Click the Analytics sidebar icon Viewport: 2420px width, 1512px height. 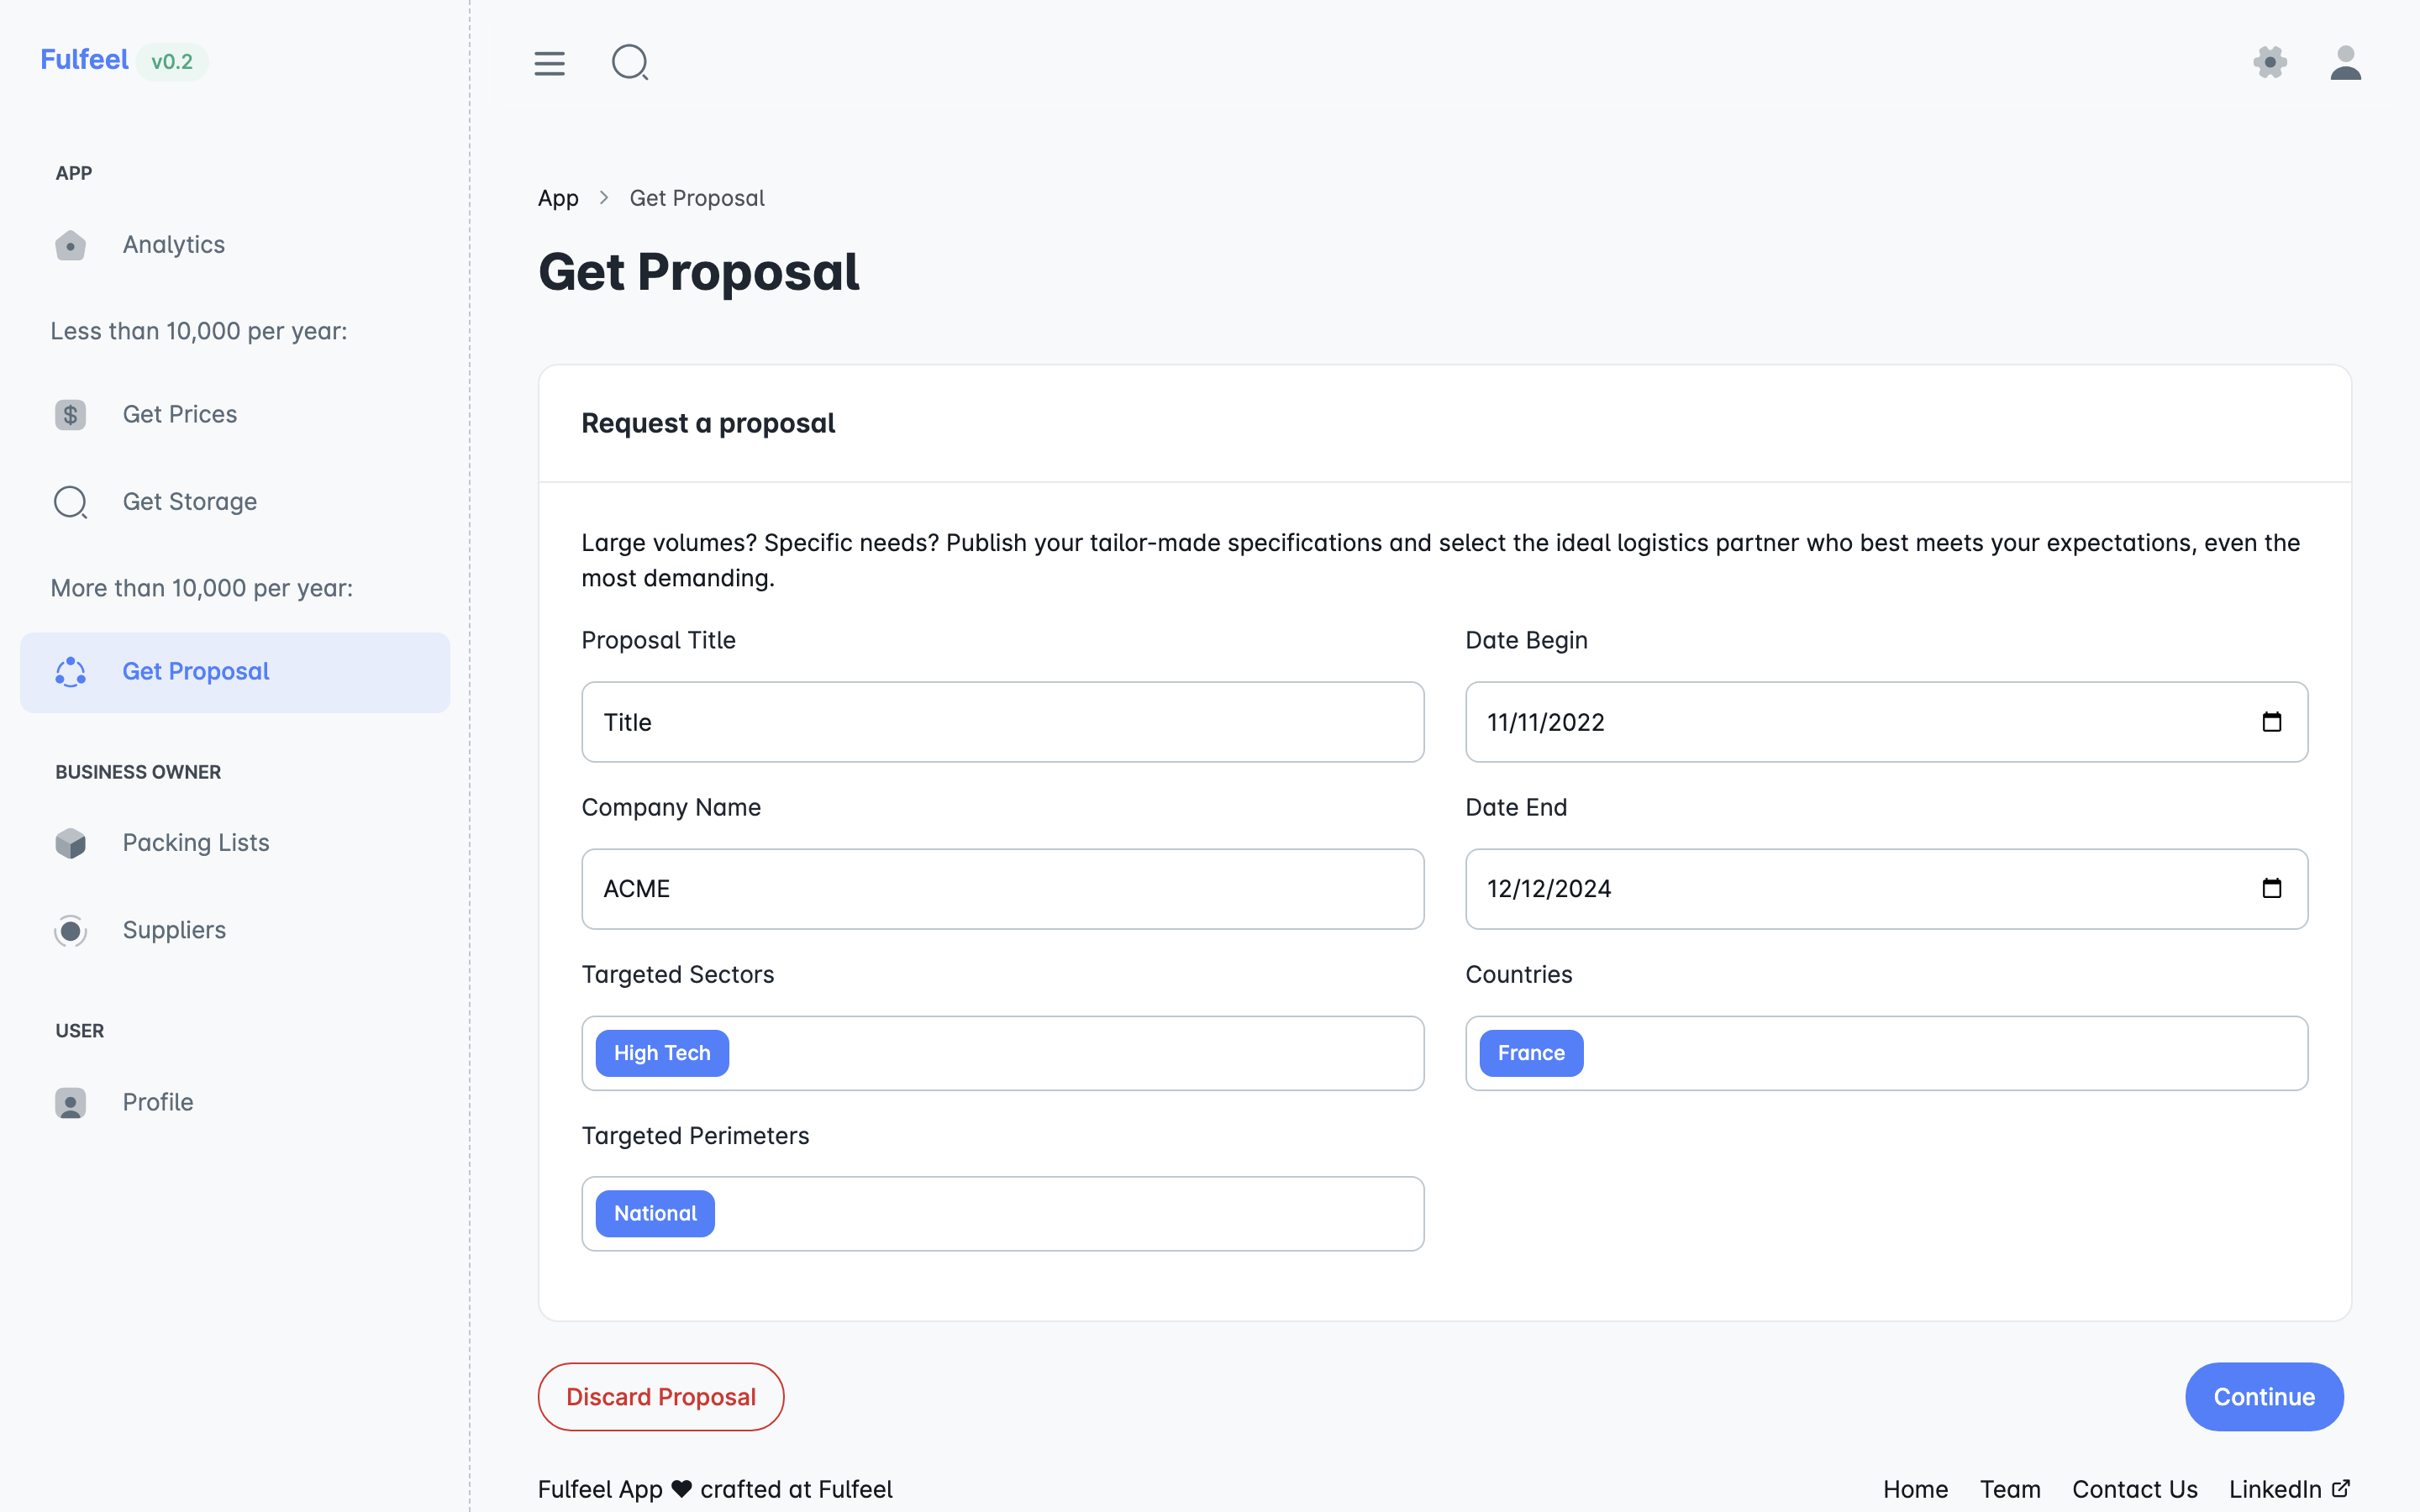pos(70,245)
